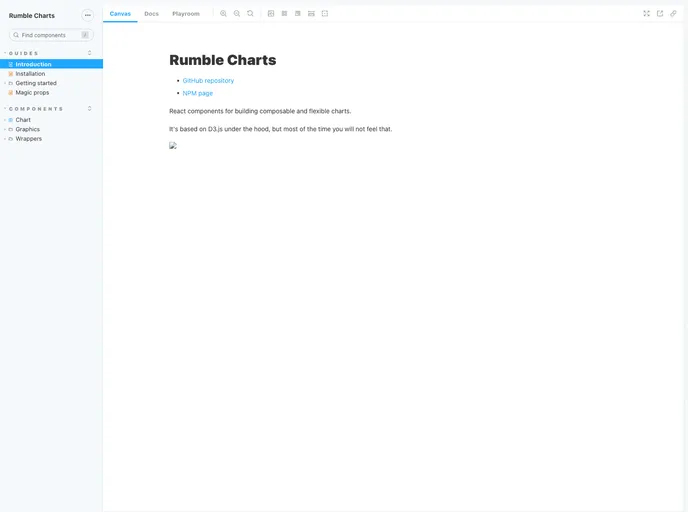Switch to the Playroom tab
Viewport: 688px width, 512px height.
coord(186,14)
